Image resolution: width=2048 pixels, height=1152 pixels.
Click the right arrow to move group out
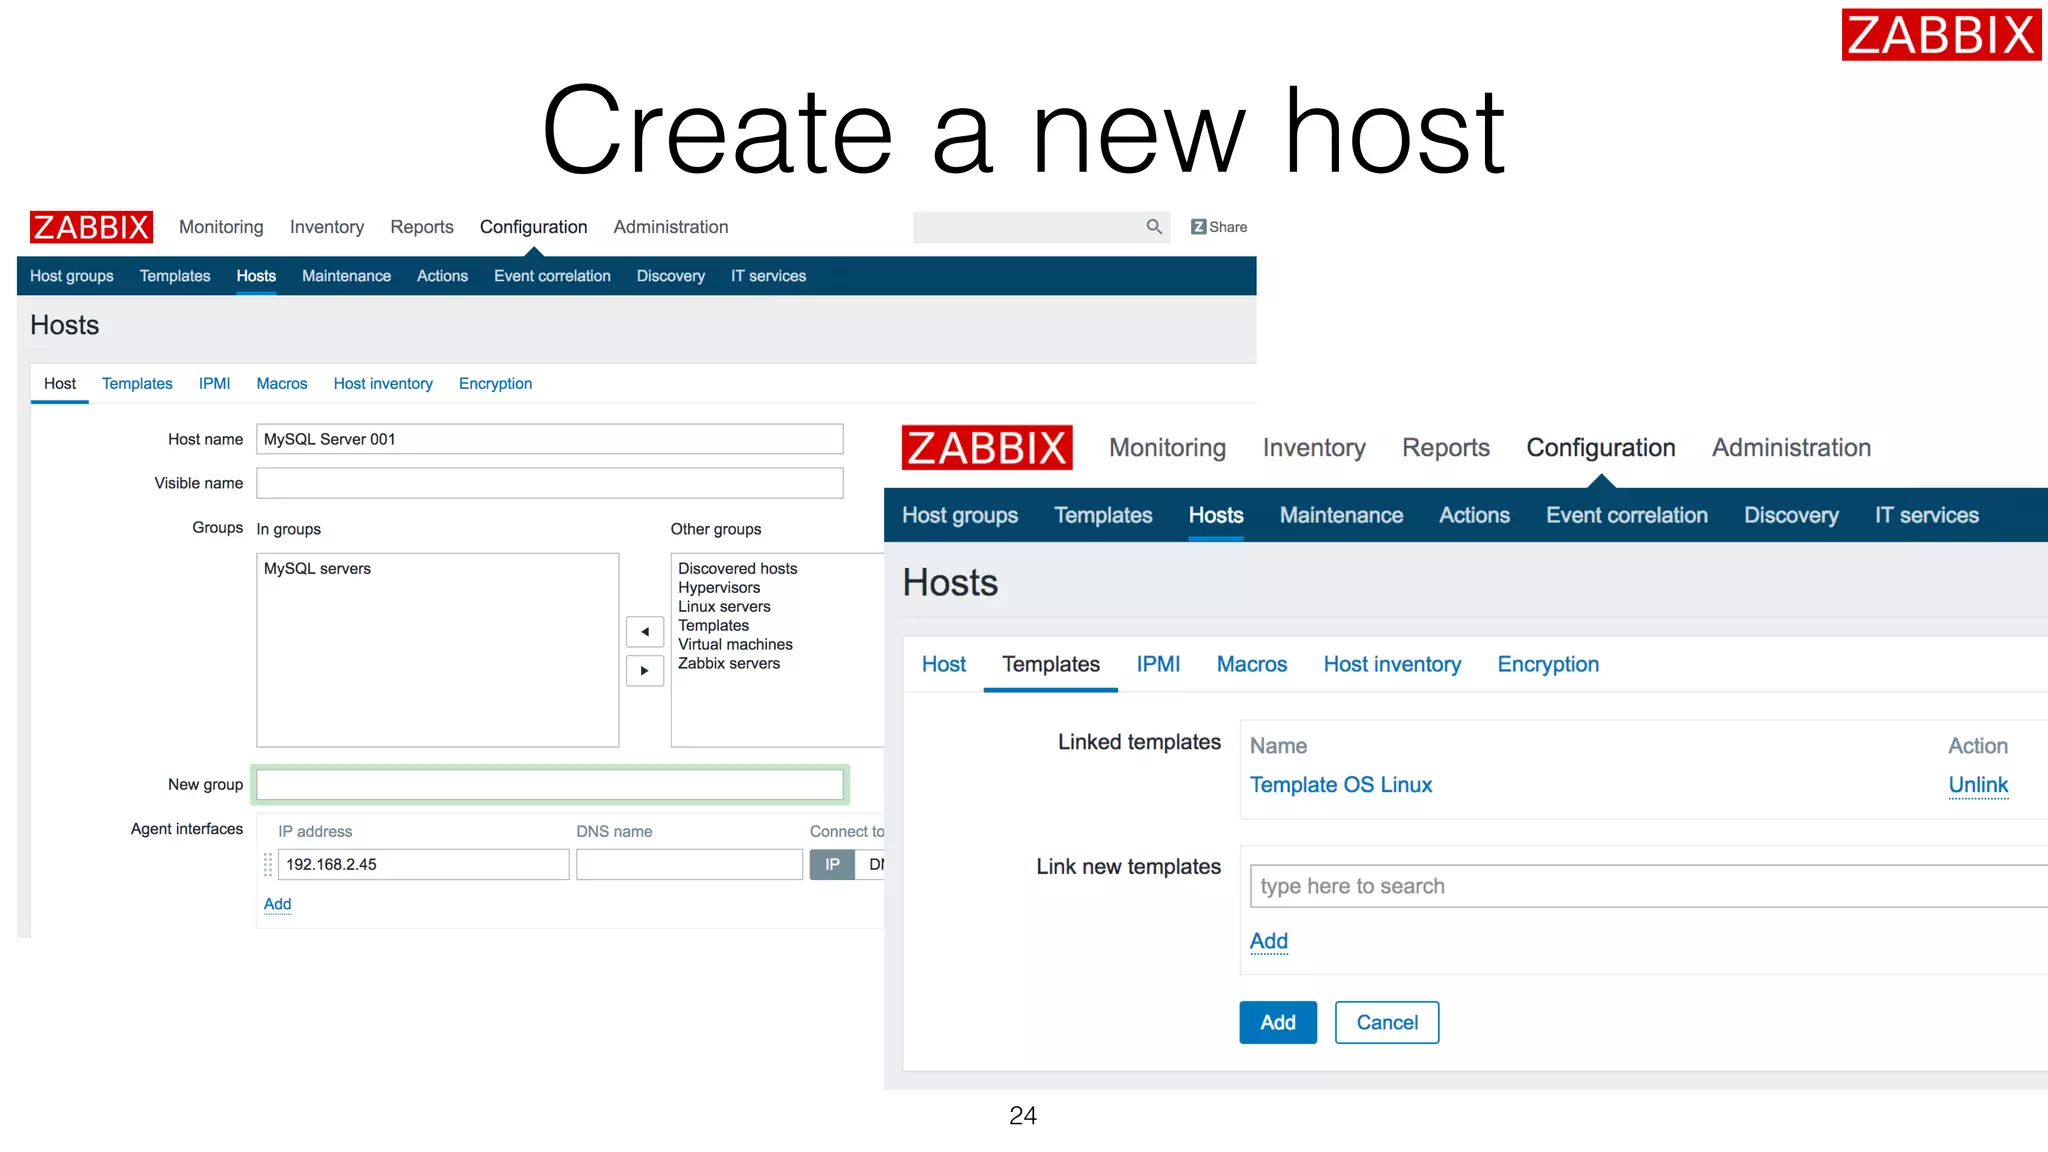[645, 671]
